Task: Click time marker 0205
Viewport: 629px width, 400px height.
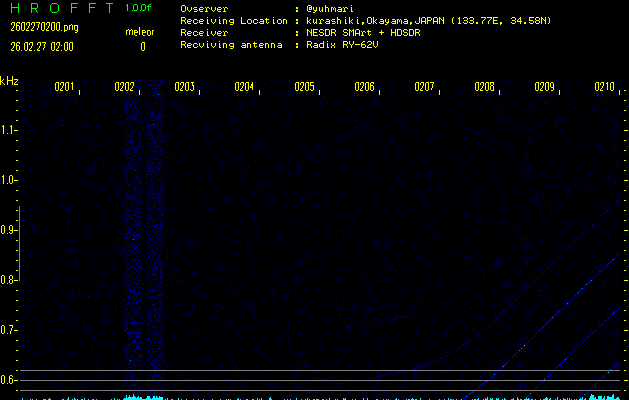Action: 304,87
